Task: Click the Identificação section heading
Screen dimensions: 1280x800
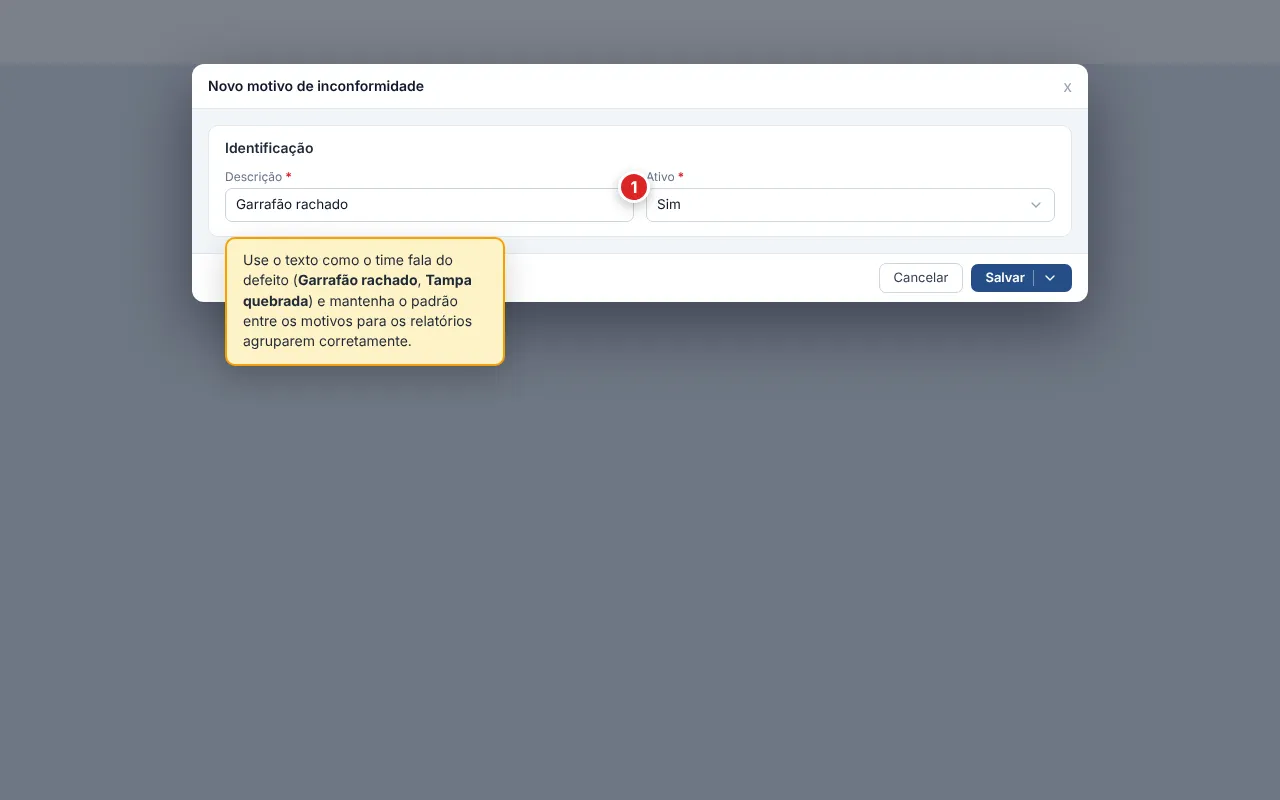Action: coord(269,148)
